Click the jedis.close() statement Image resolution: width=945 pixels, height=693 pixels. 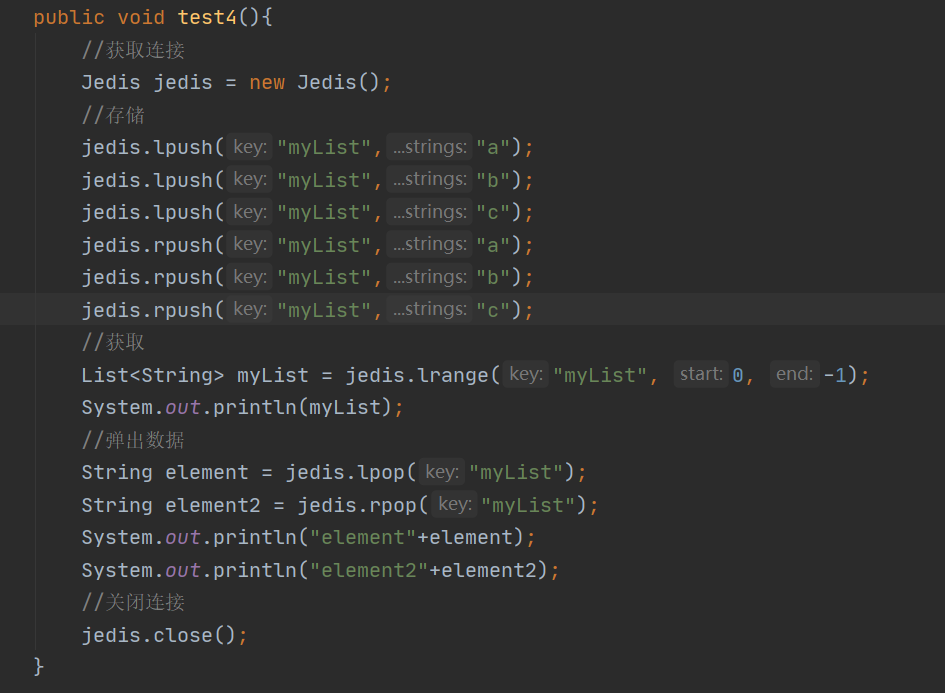(165, 636)
